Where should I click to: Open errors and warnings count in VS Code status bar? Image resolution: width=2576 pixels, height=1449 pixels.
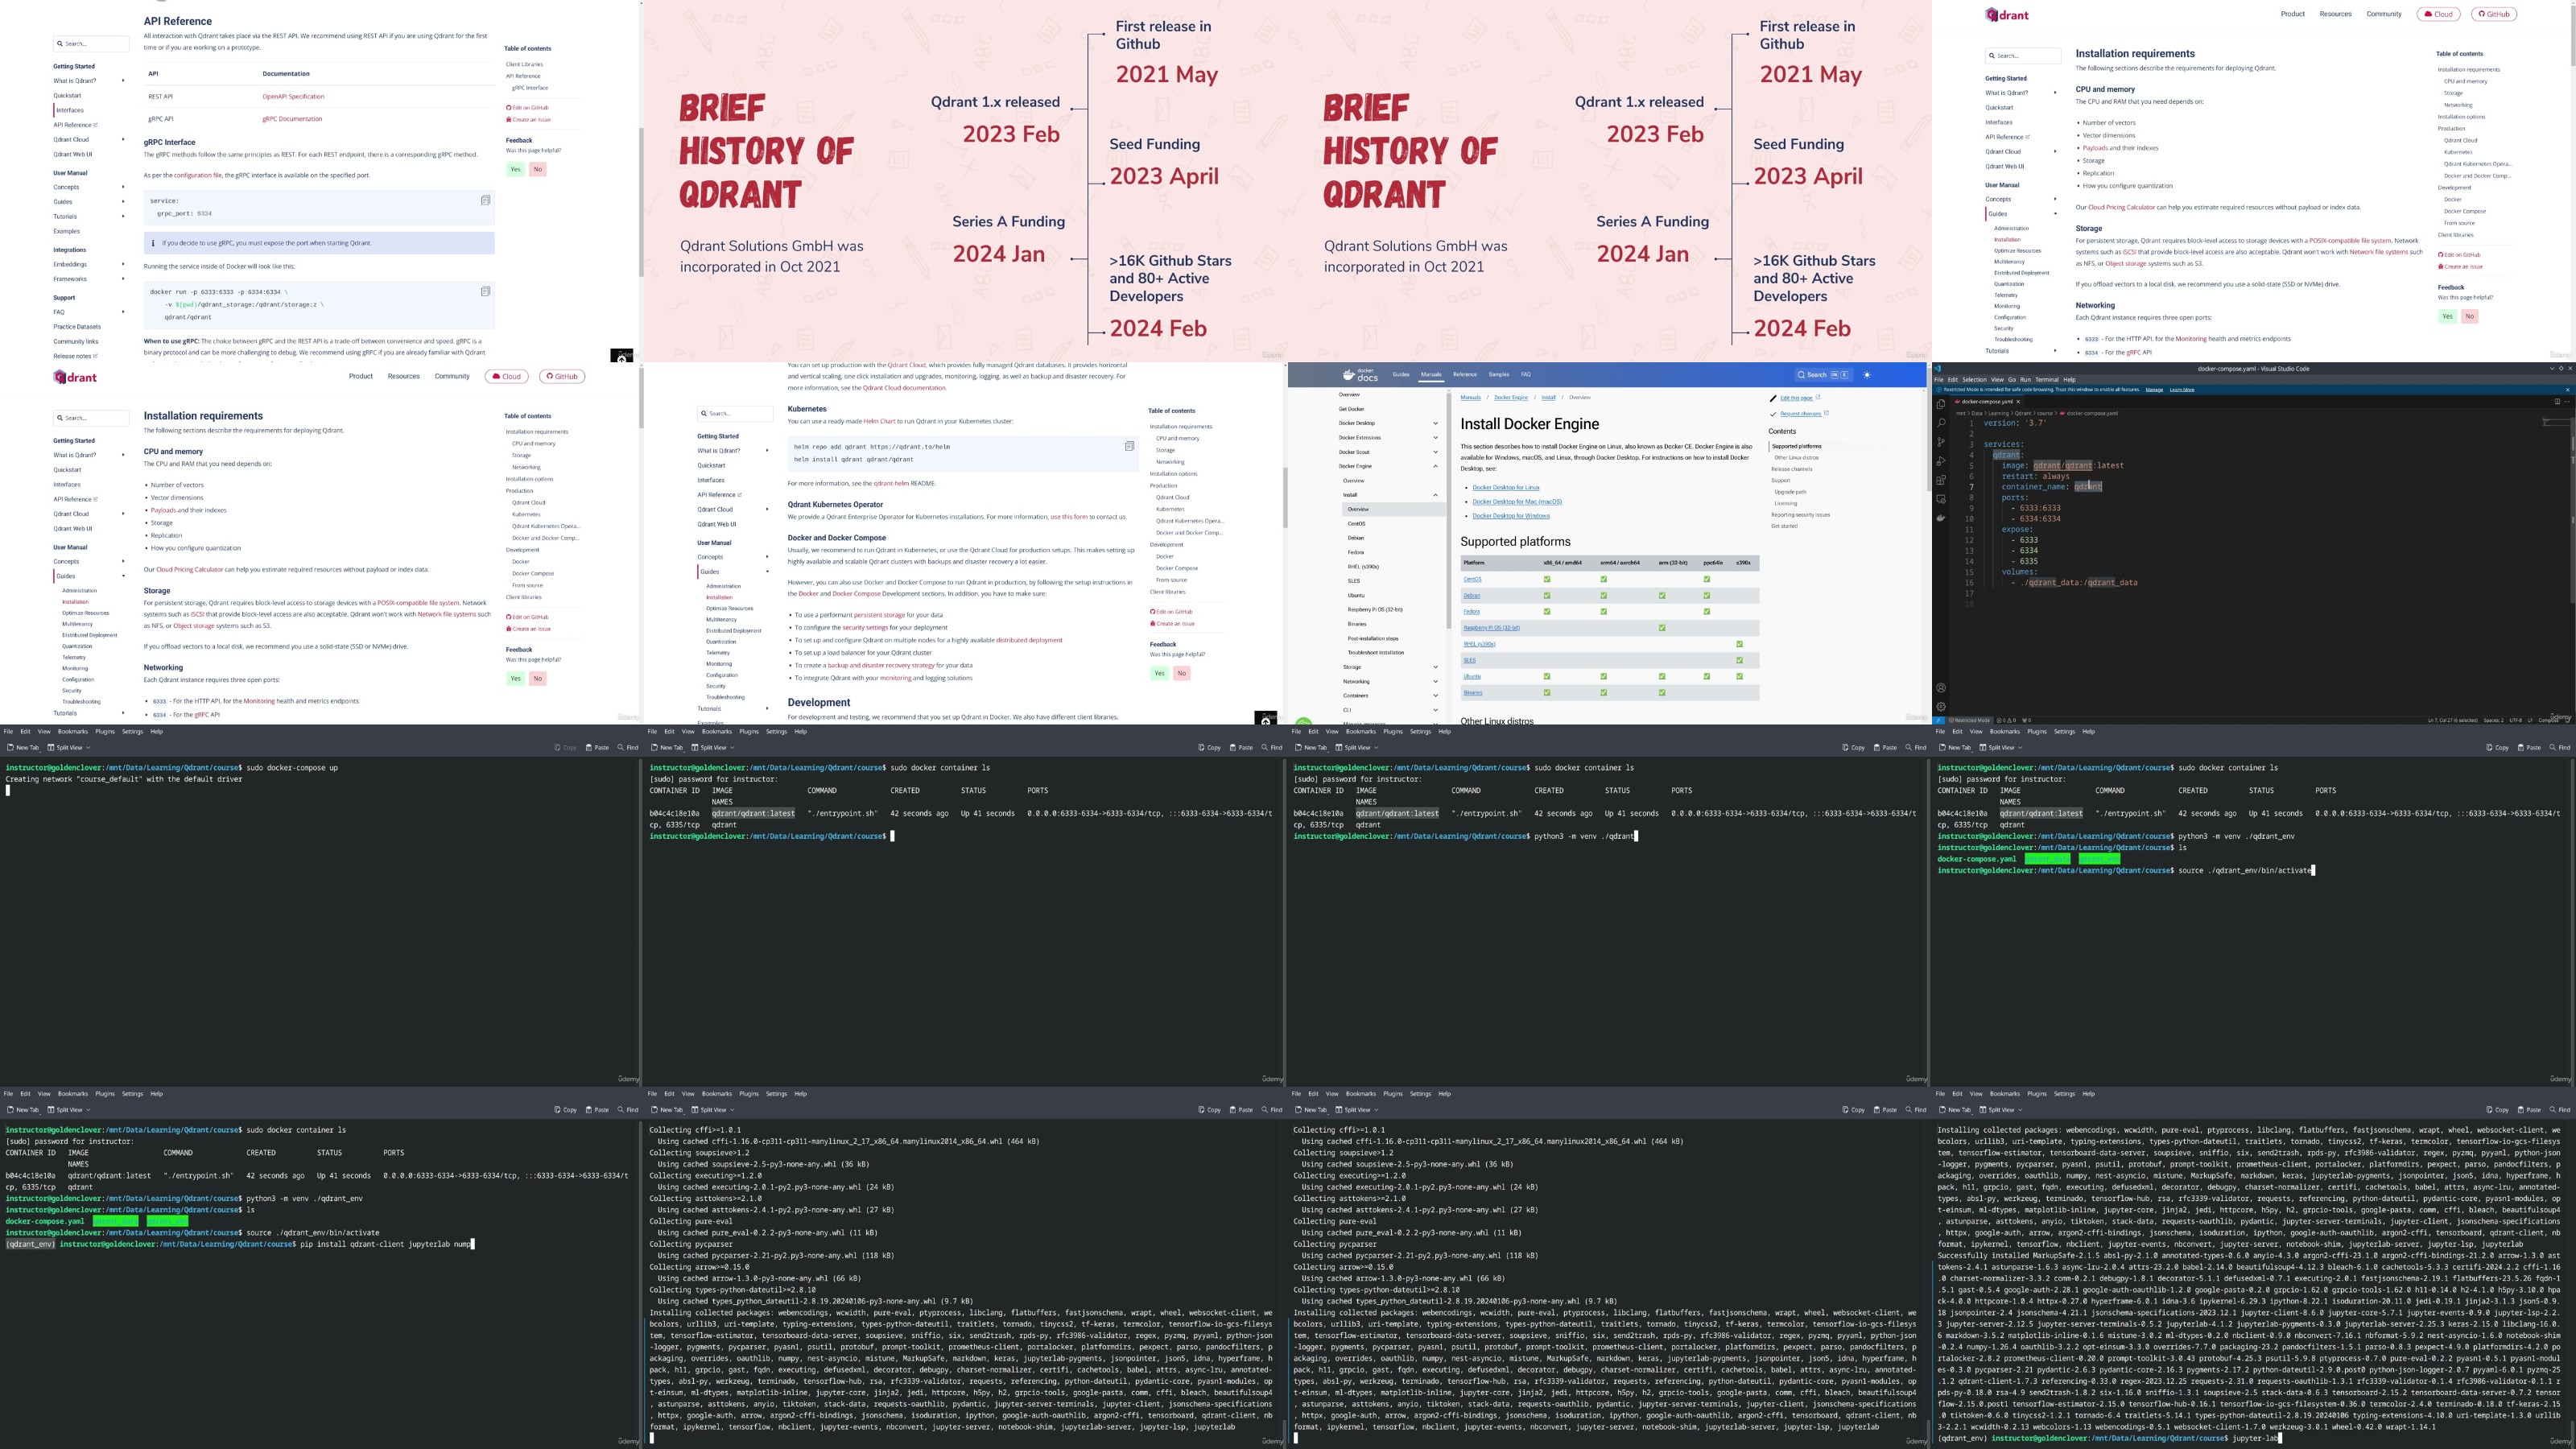(2006, 720)
